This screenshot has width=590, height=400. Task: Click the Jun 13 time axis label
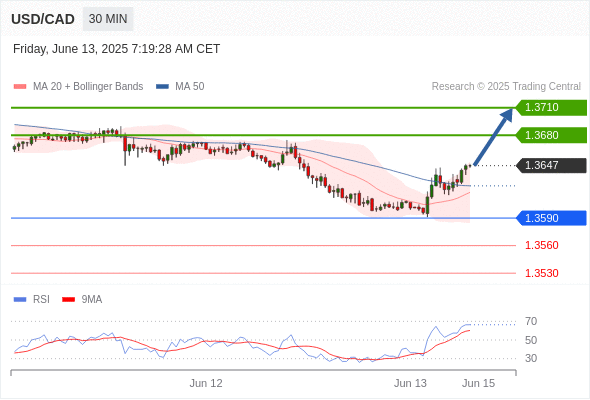coord(410,383)
